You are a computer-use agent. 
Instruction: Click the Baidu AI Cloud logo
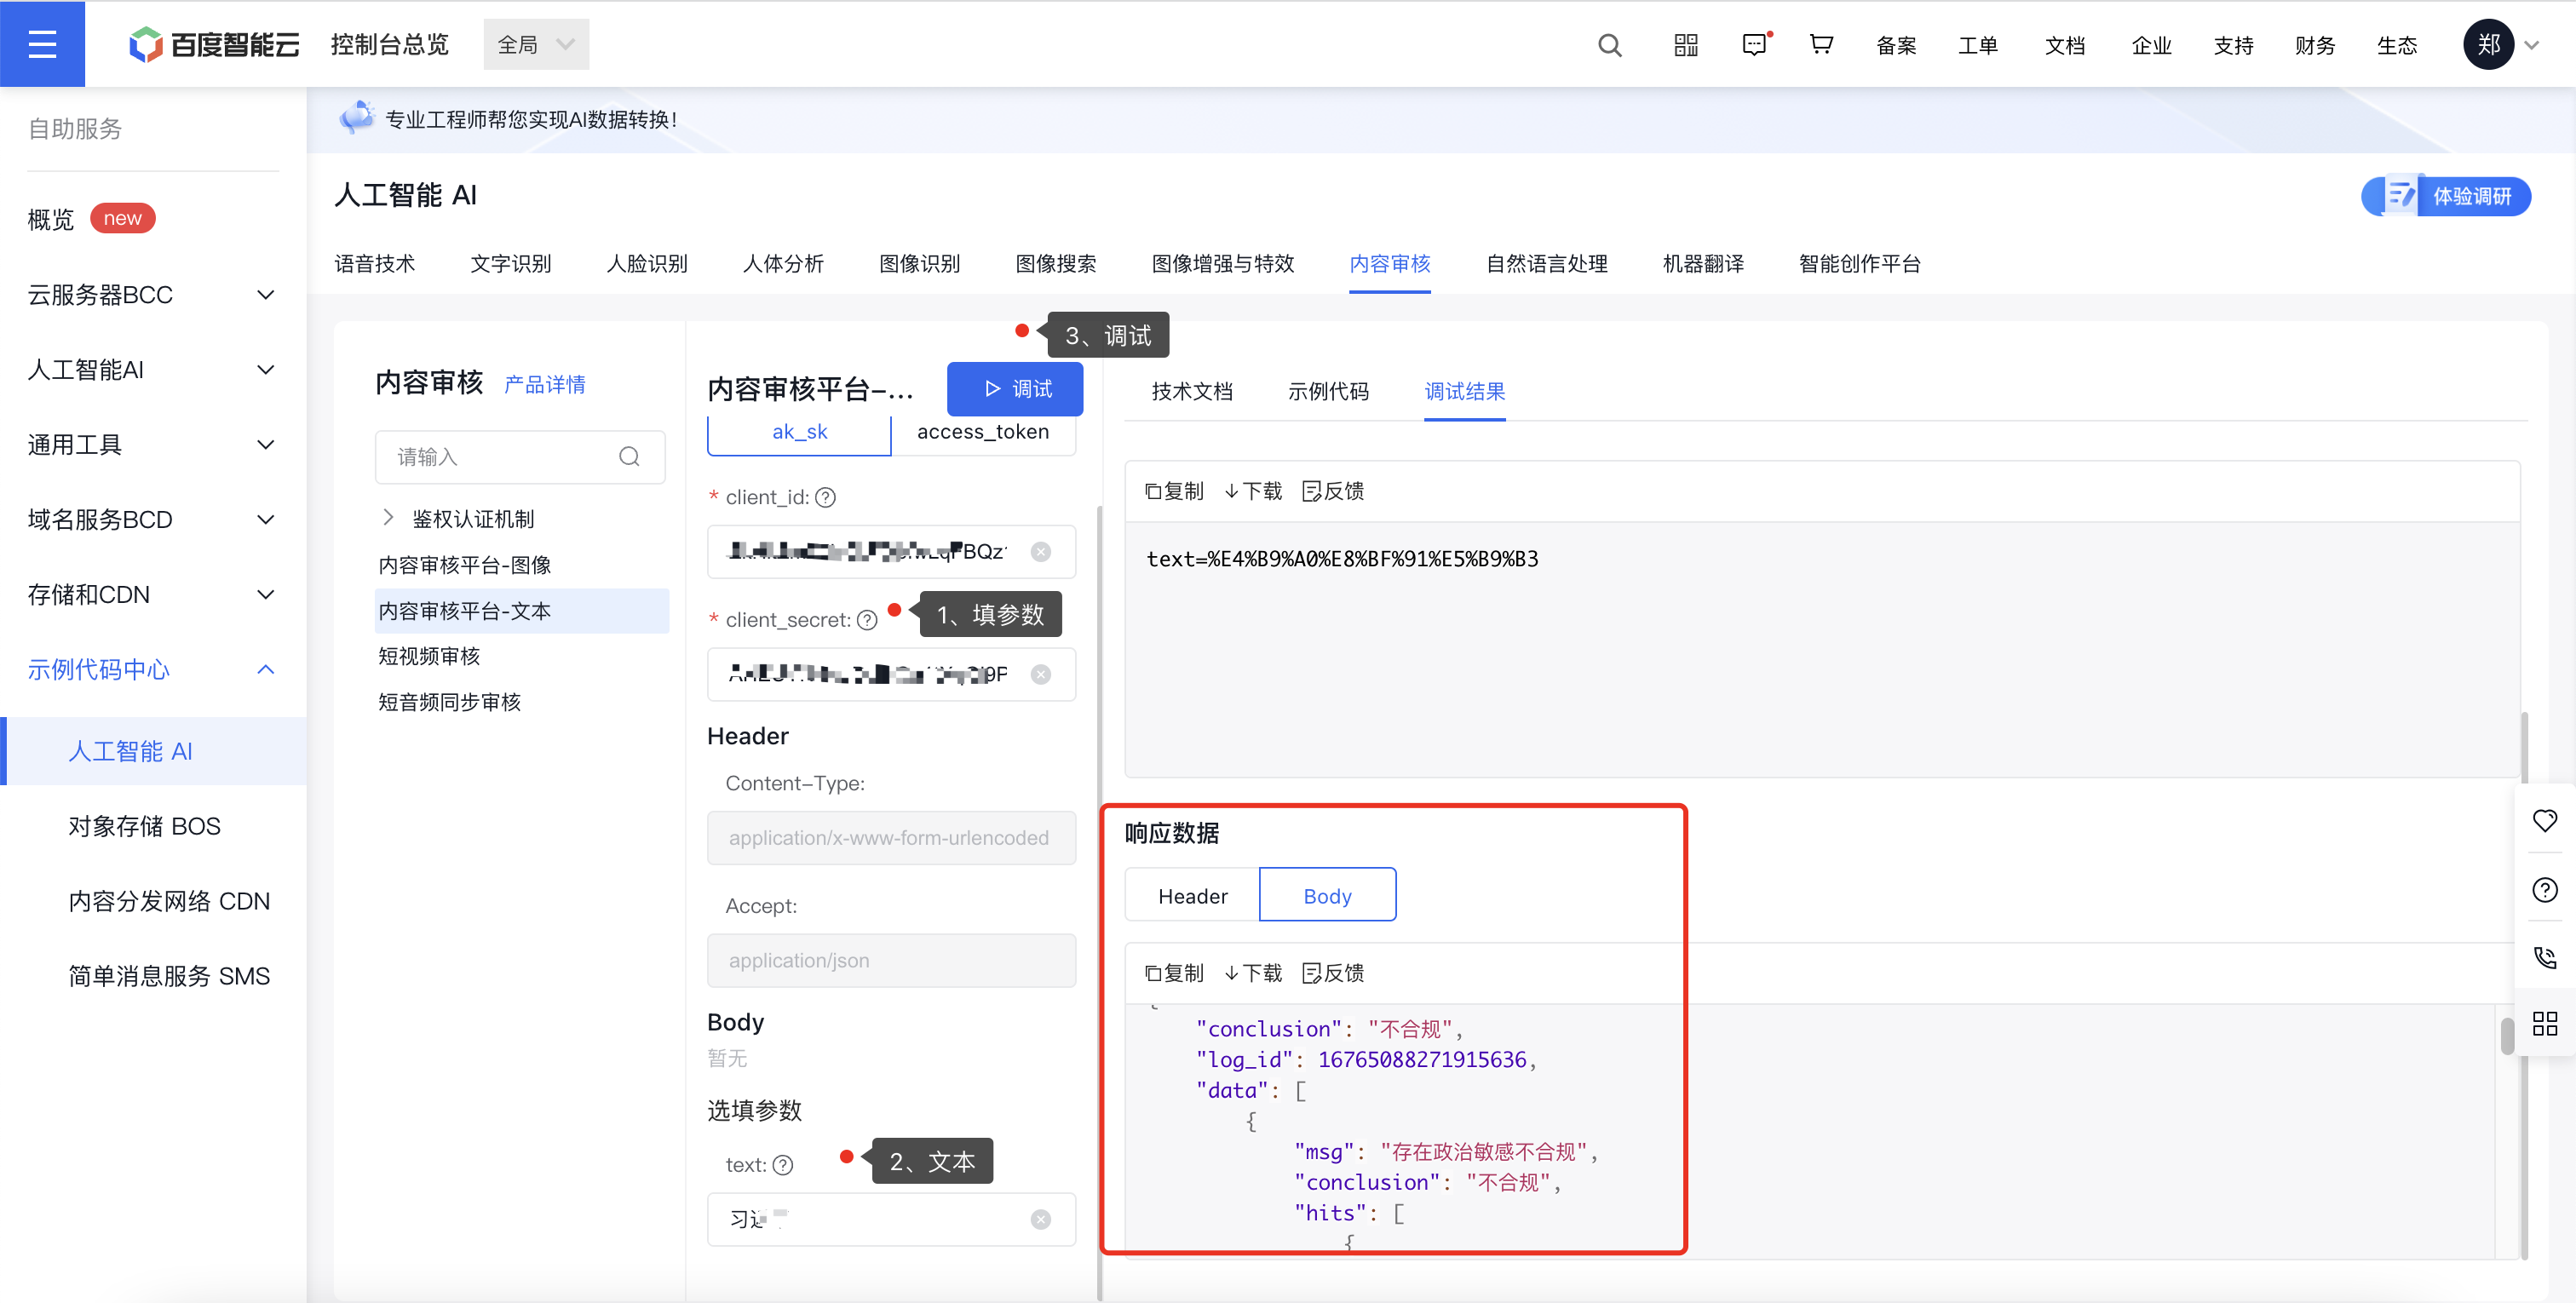214,44
